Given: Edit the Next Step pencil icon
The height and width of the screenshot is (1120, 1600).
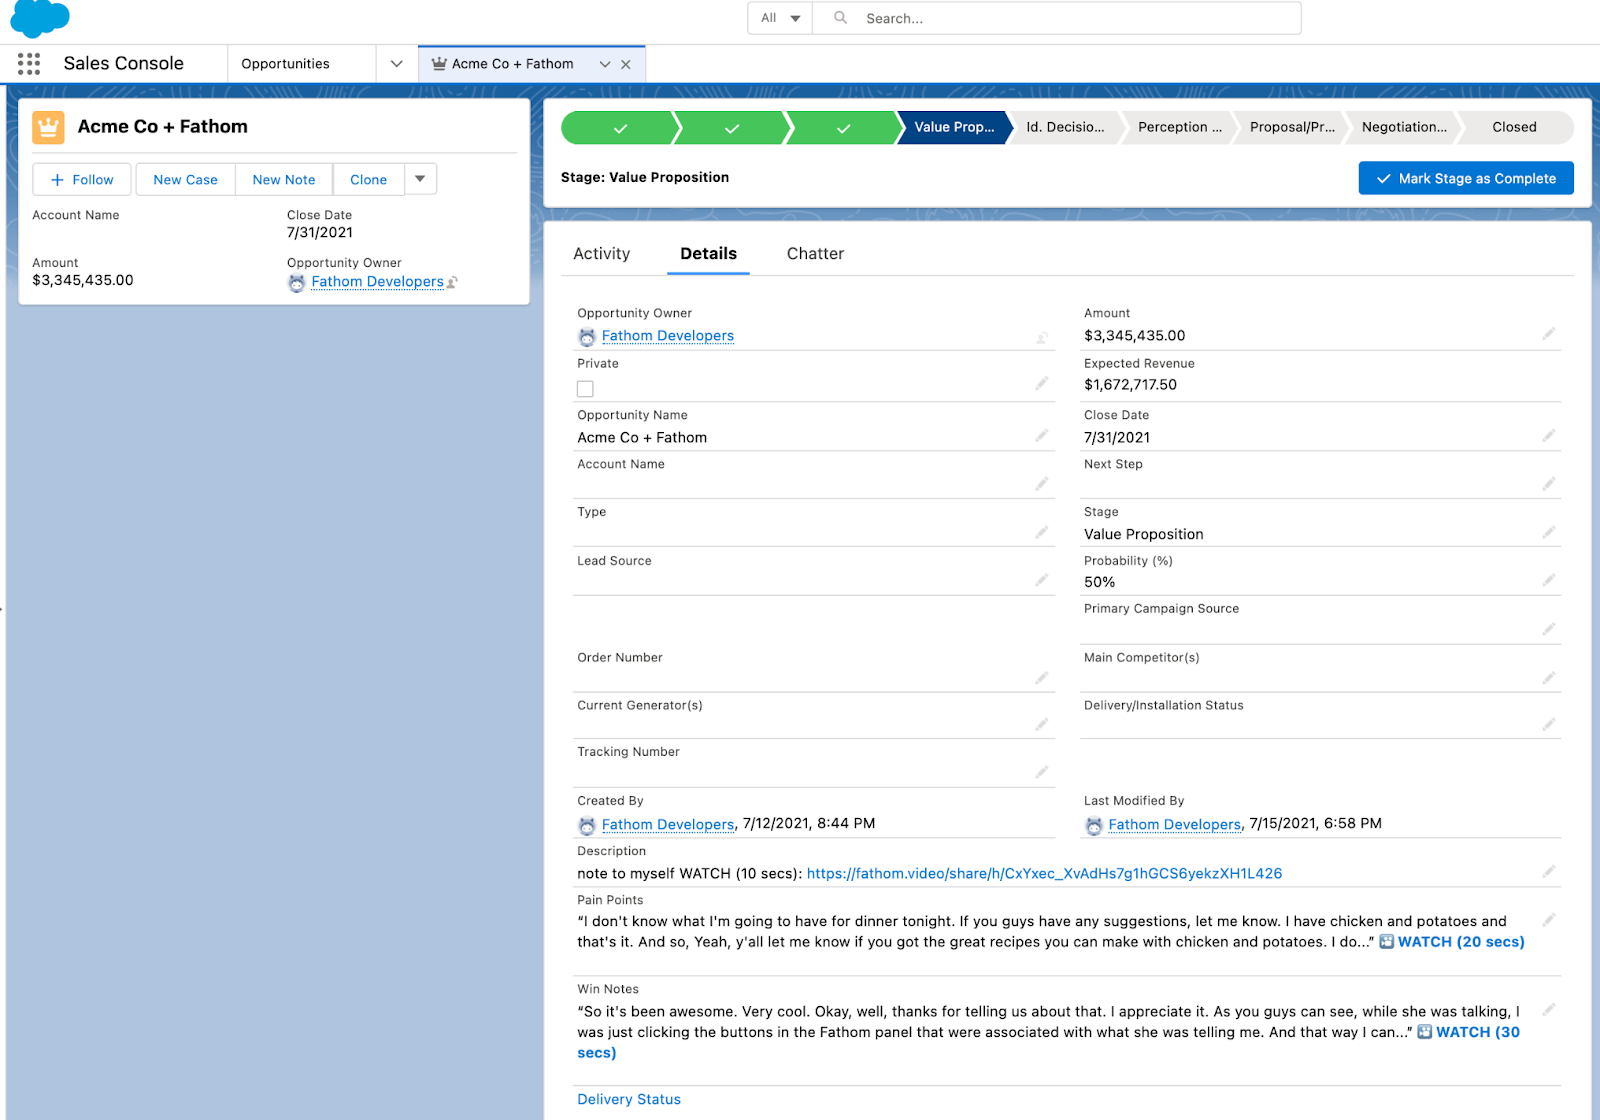Looking at the screenshot, I should click(x=1548, y=484).
